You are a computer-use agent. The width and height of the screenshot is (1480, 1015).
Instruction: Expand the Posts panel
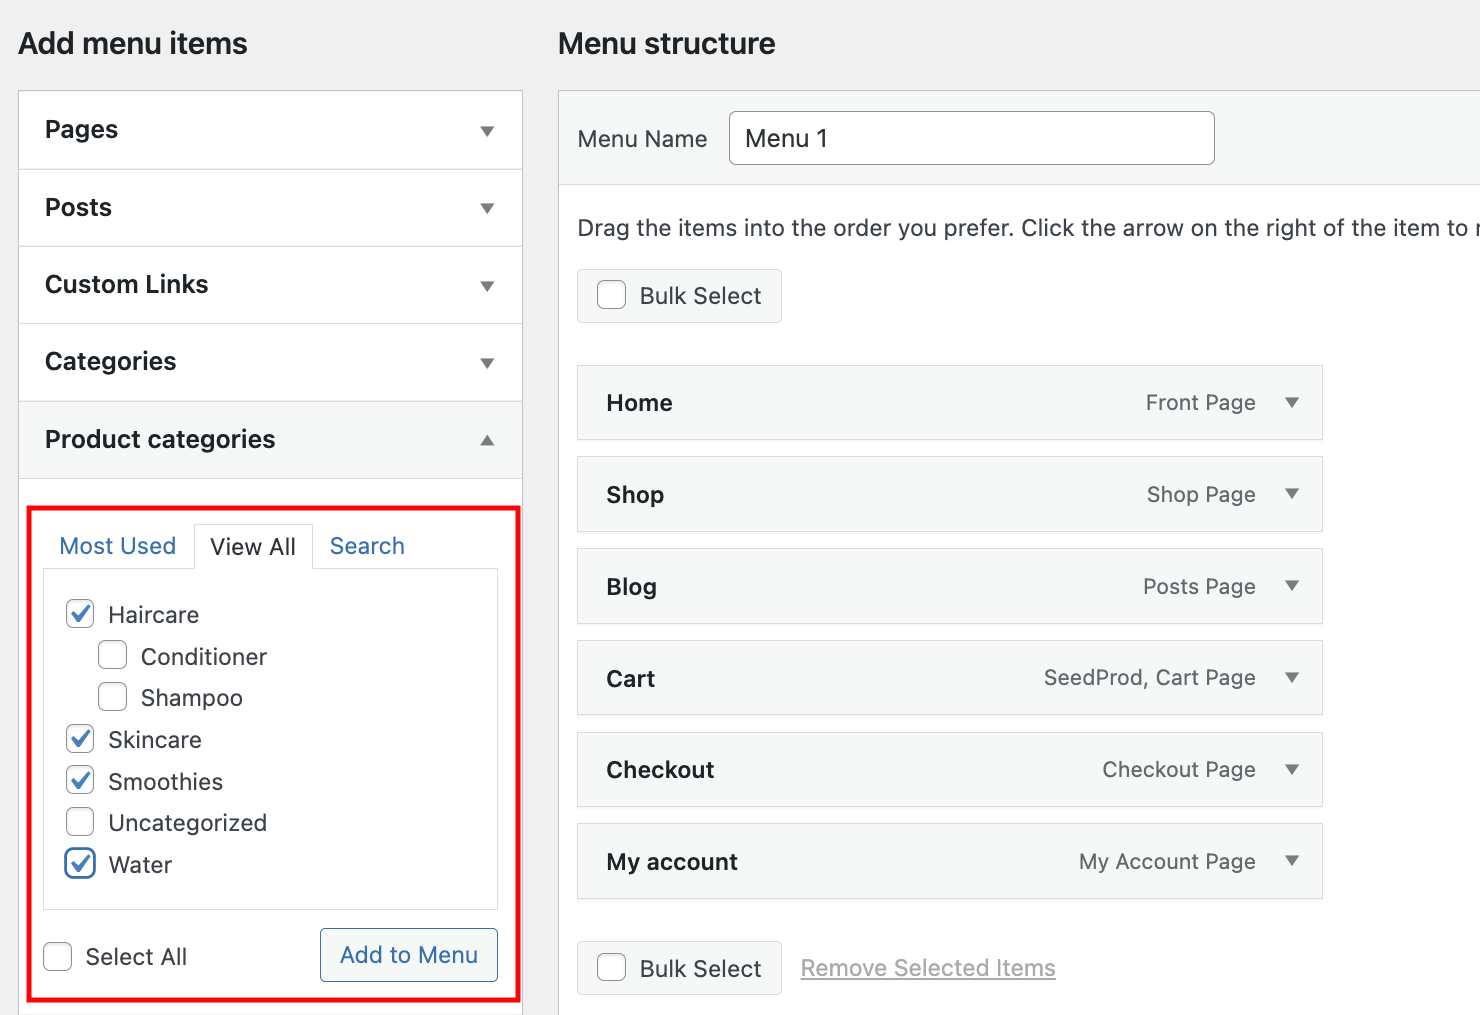tap(487, 208)
